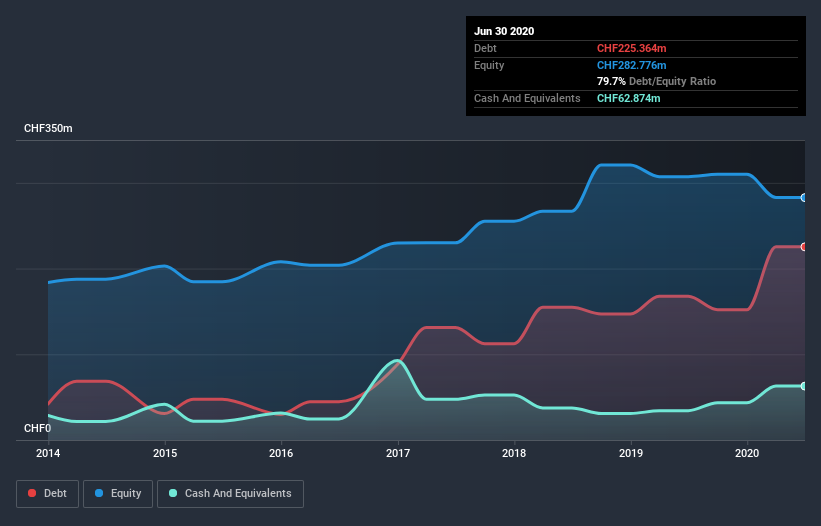Click the 2015 x-axis label
This screenshot has height=526, width=821.
point(165,453)
